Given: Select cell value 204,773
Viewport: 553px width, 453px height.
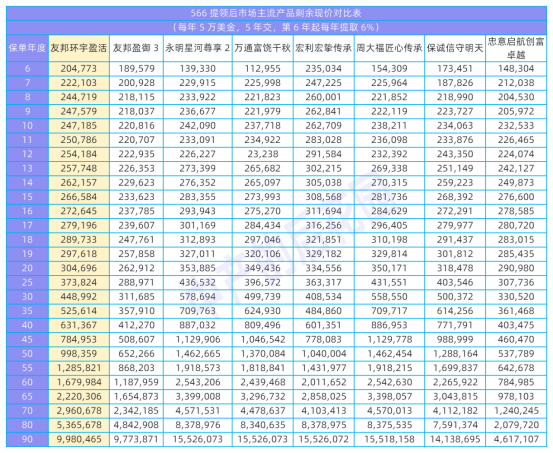Looking at the screenshot, I should 79,68.
